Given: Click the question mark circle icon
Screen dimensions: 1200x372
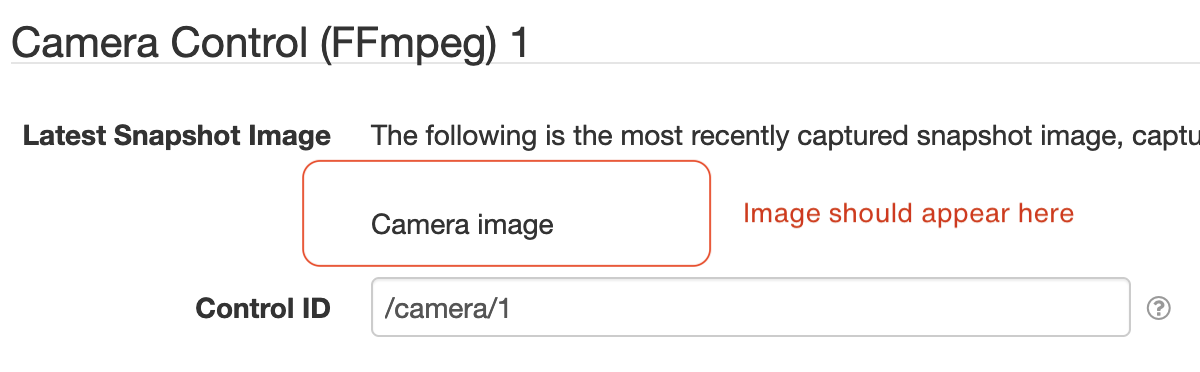Looking at the screenshot, I should (1158, 308).
